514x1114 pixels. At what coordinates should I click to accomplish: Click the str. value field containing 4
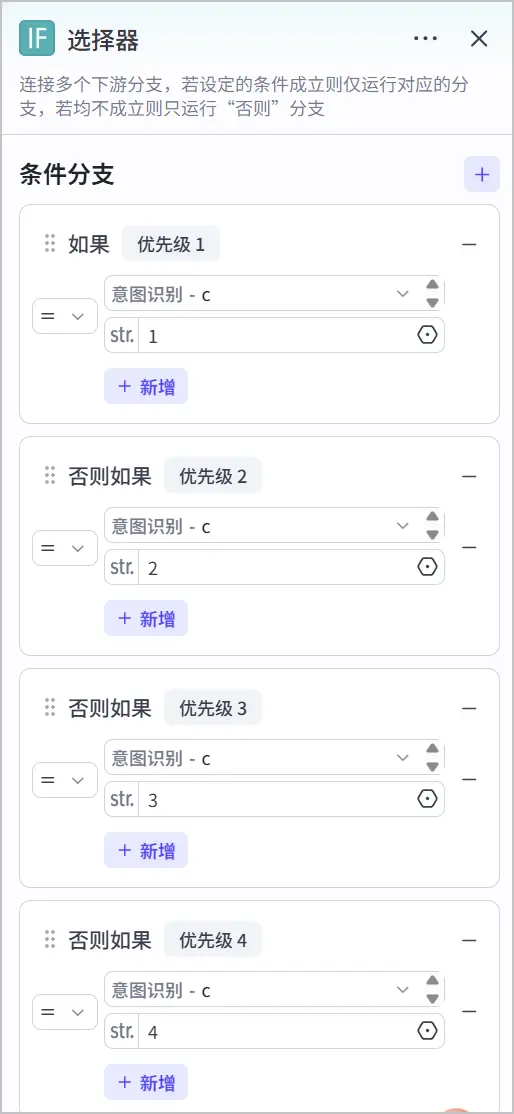[x=274, y=1032]
